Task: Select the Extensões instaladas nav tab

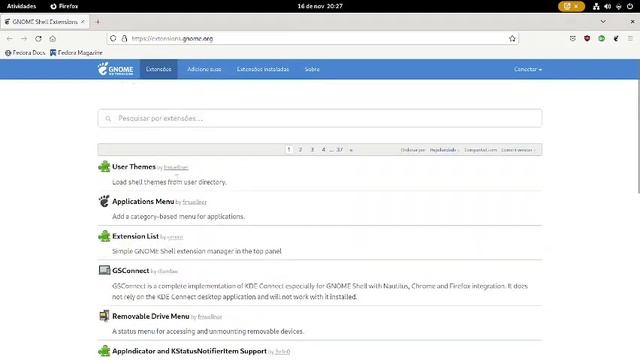Action: (263, 69)
